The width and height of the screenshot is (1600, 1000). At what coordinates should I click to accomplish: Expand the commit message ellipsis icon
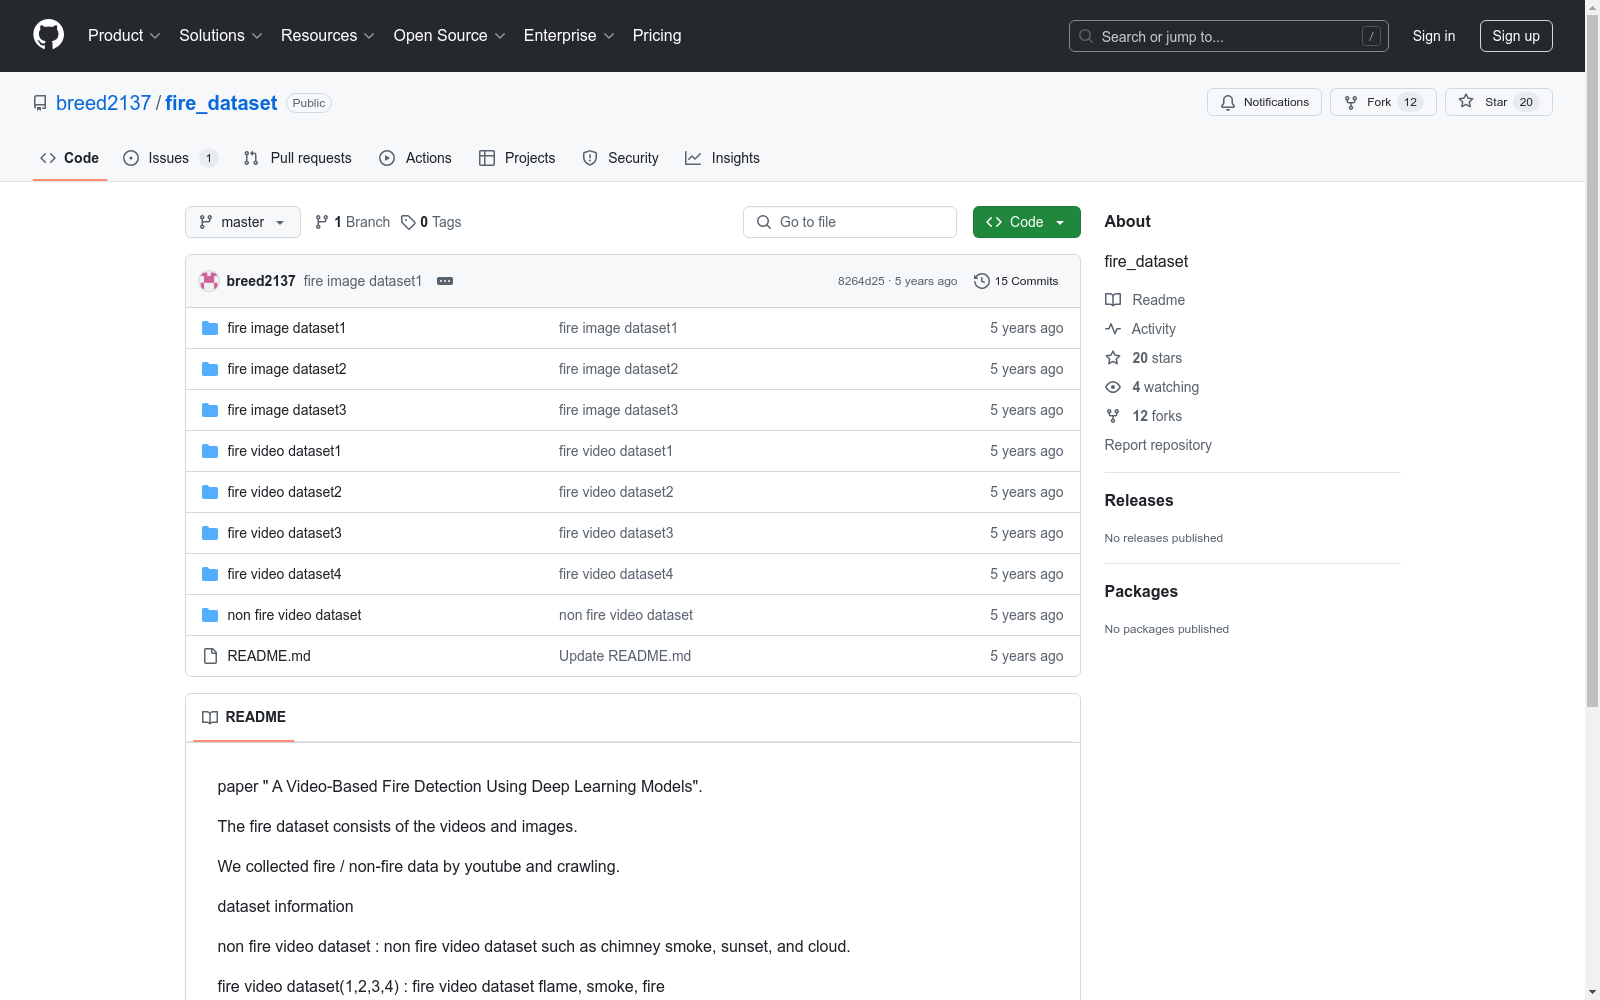[x=445, y=281]
